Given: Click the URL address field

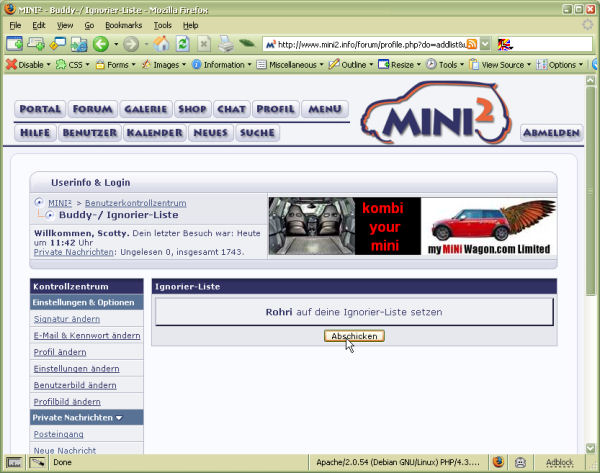Looking at the screenshot, I should [x=370, y=44].
